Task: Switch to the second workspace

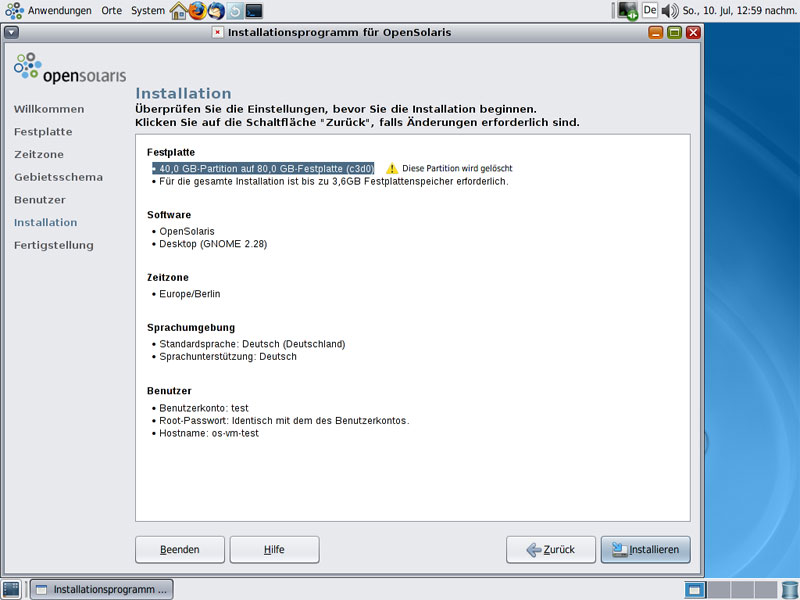Action: 718,589
